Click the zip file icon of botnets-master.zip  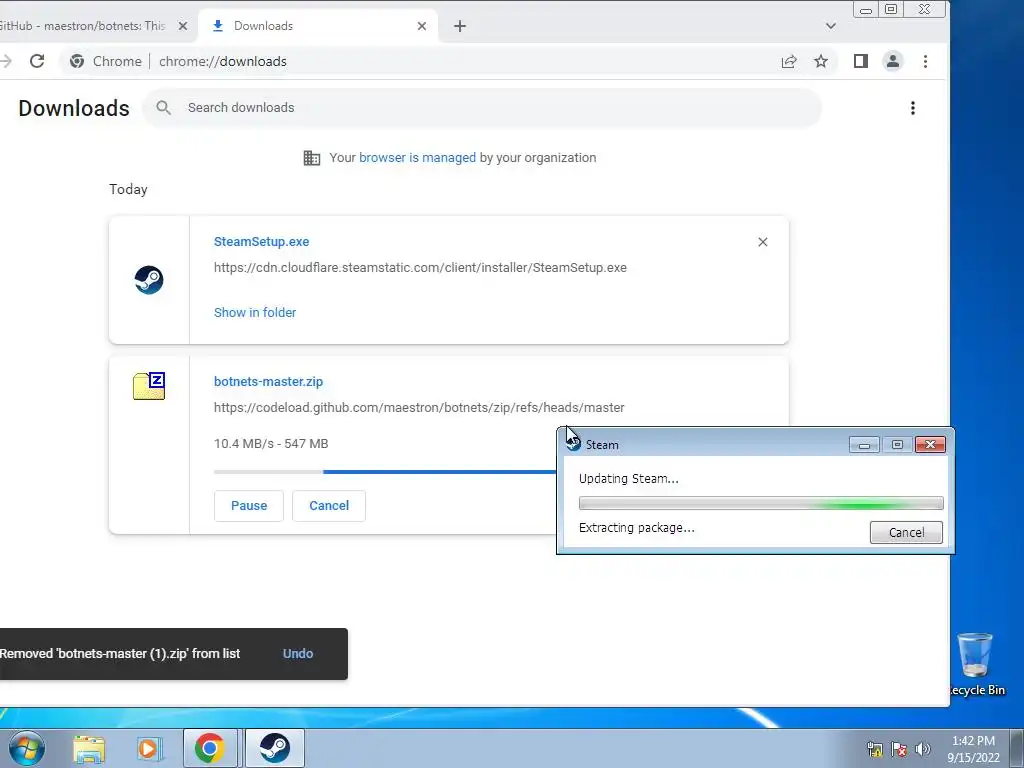tap(149, 386)
